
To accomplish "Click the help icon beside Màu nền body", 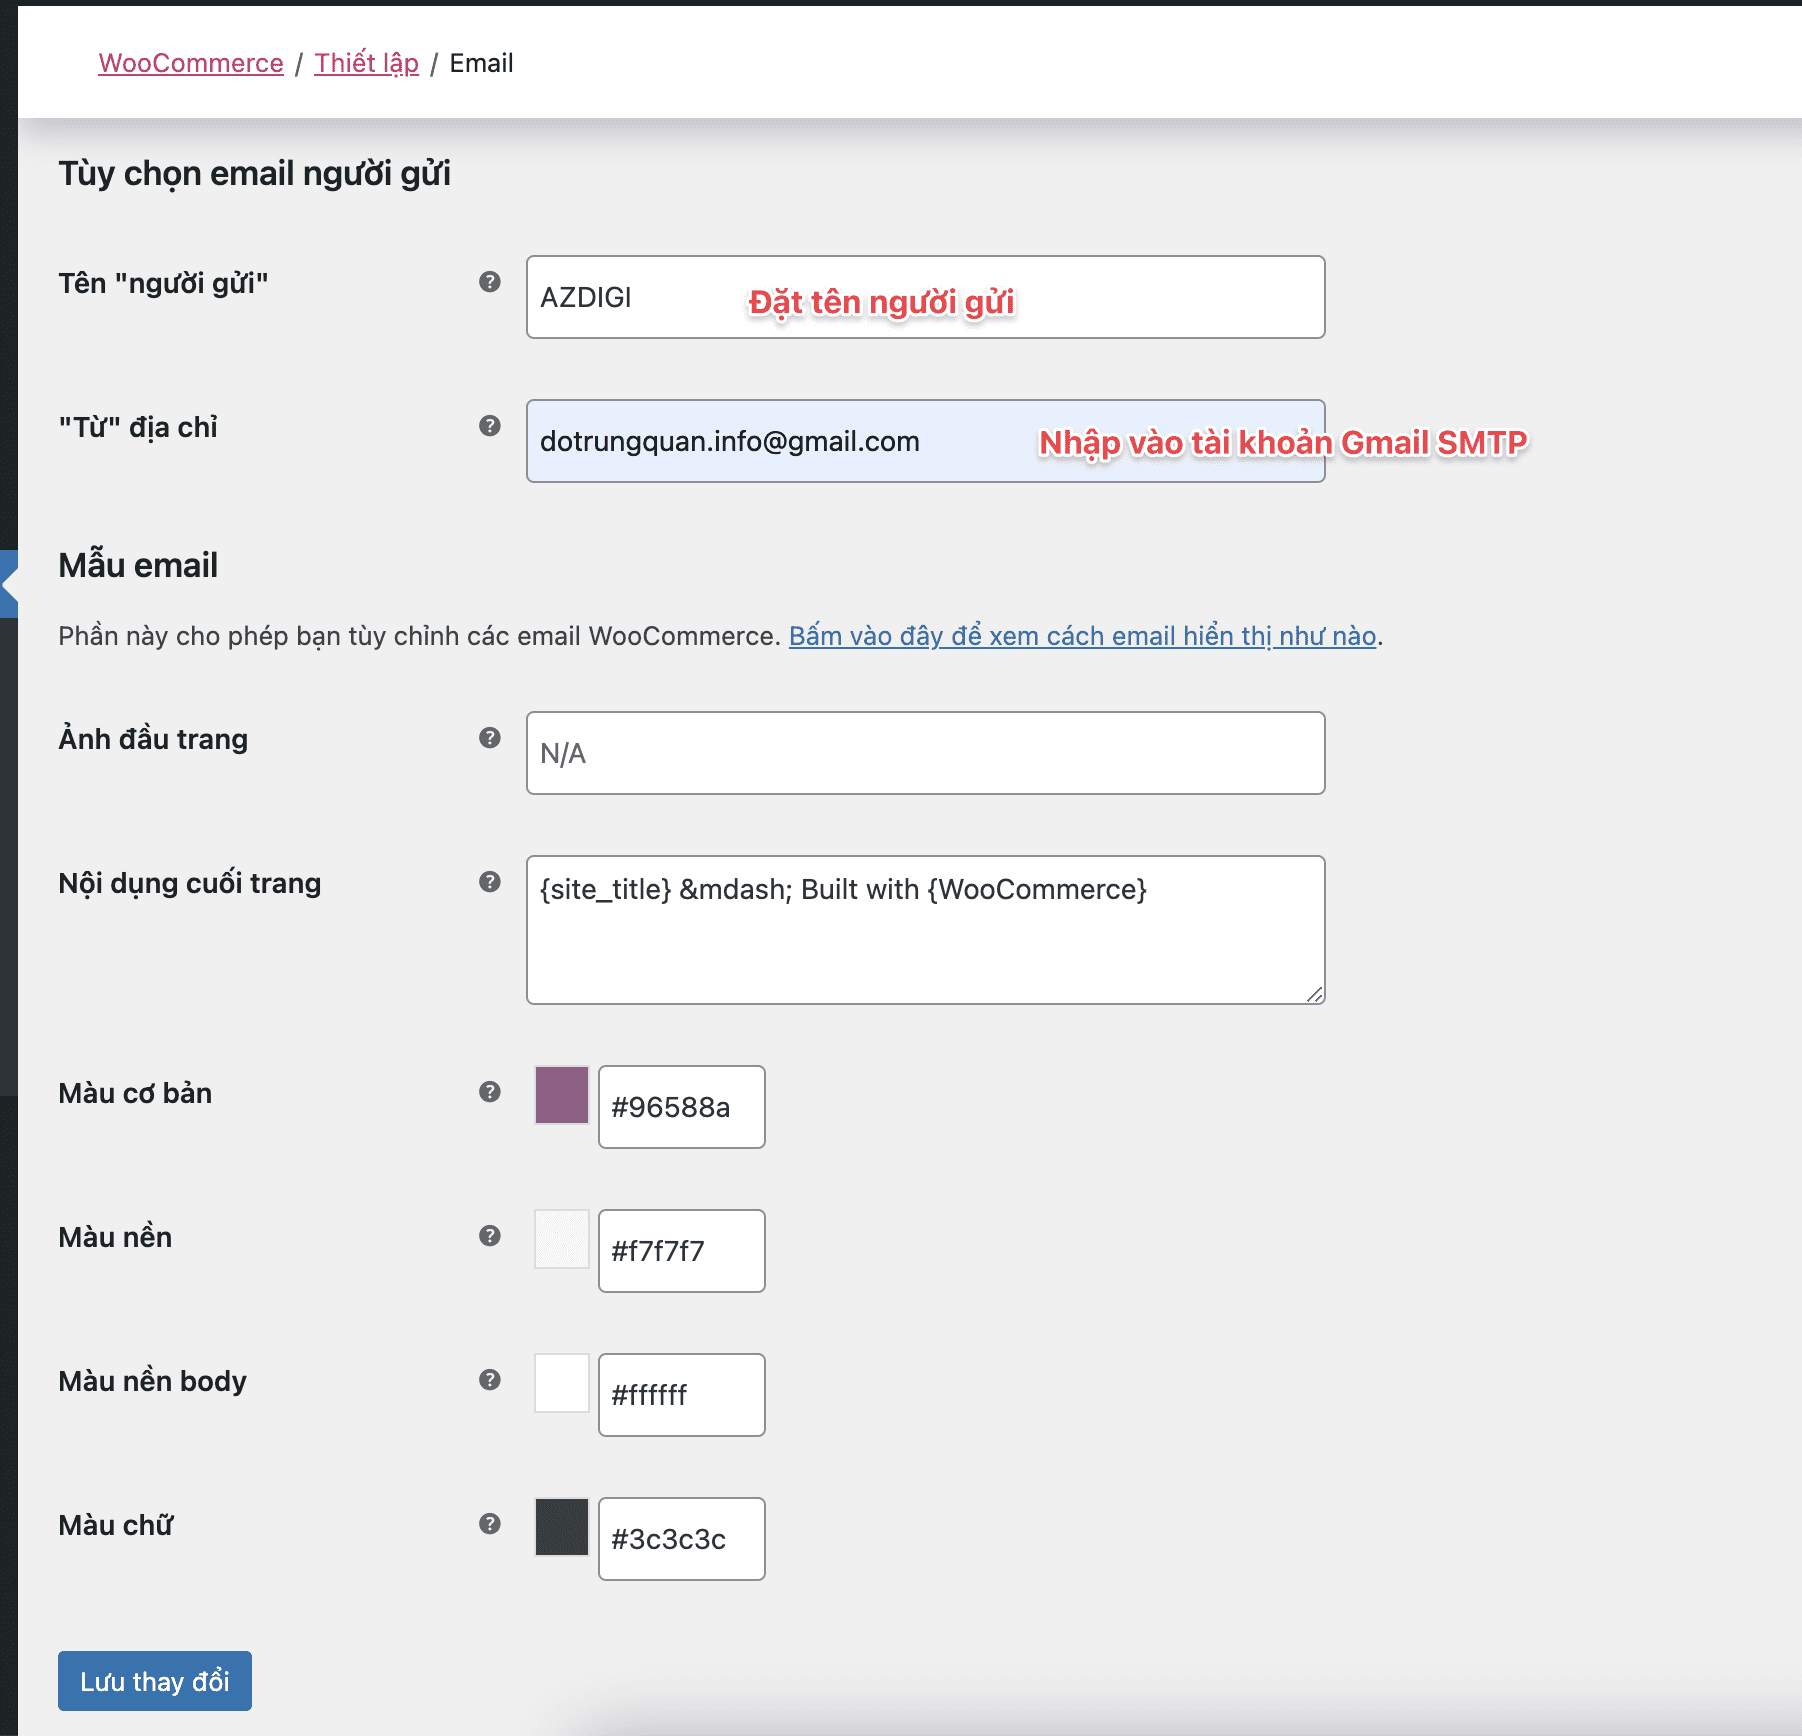I will click(x=489, y=1381).
